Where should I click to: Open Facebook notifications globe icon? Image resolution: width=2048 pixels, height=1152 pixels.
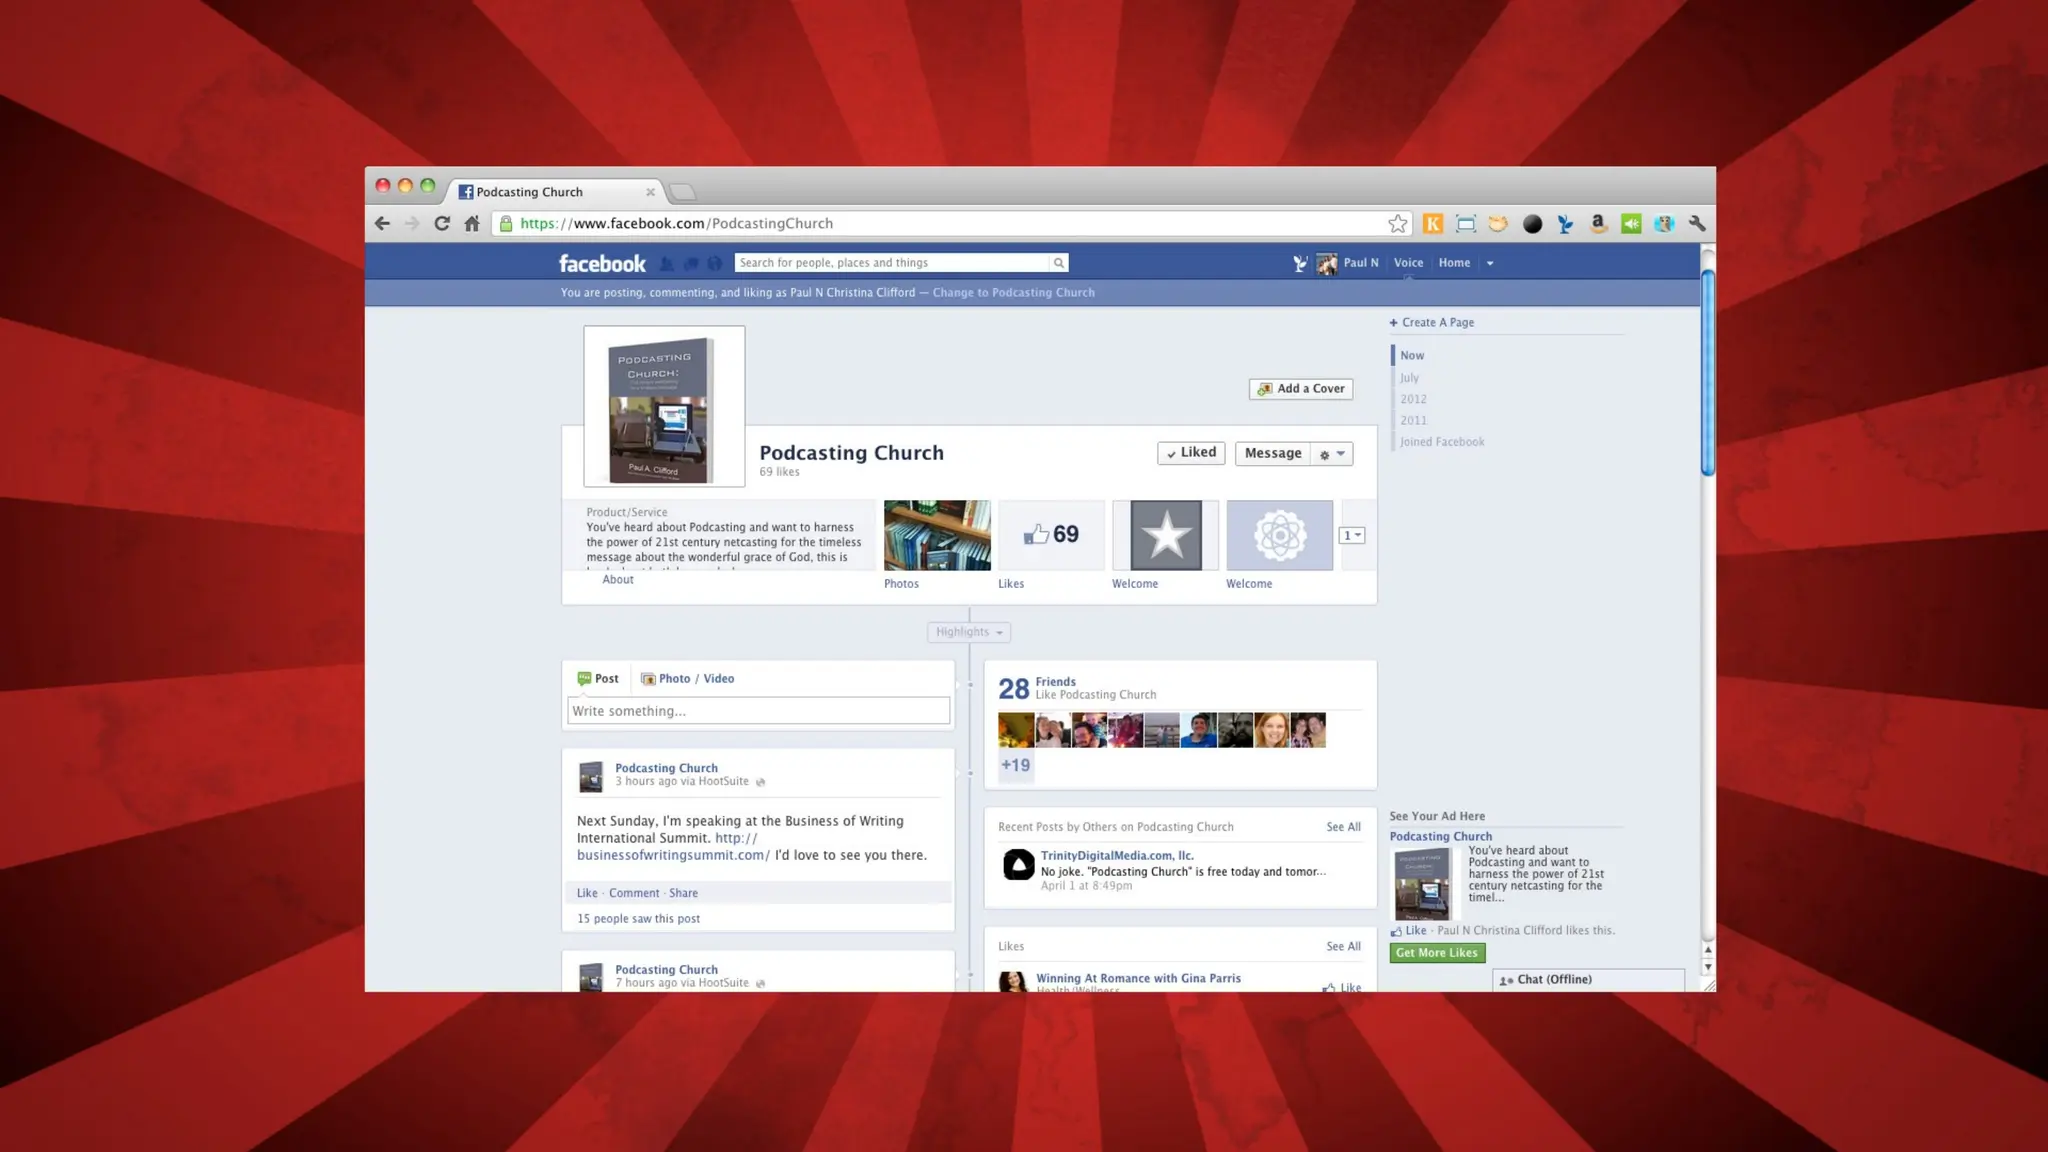pos(714,264)
